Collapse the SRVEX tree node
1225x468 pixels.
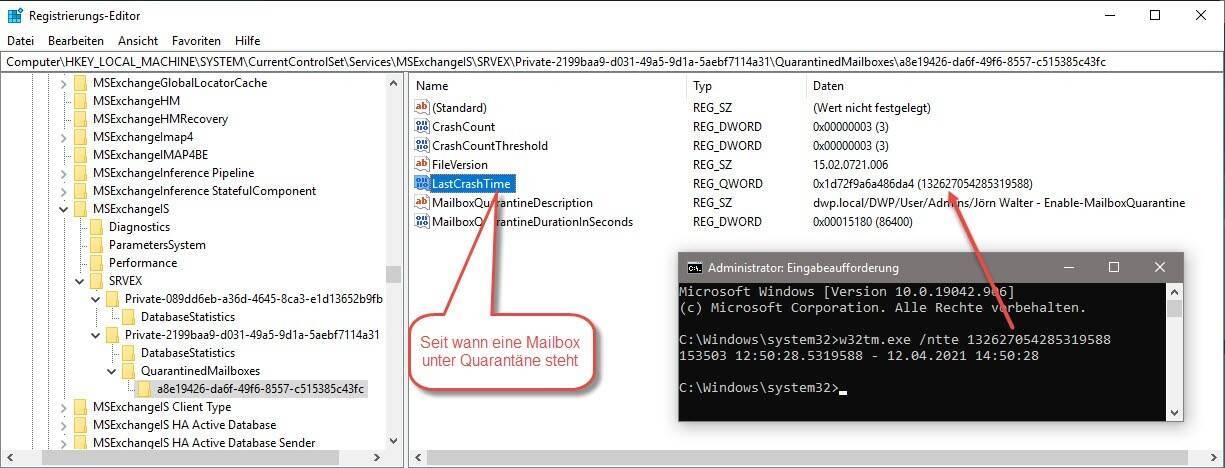tap(80, 281)
